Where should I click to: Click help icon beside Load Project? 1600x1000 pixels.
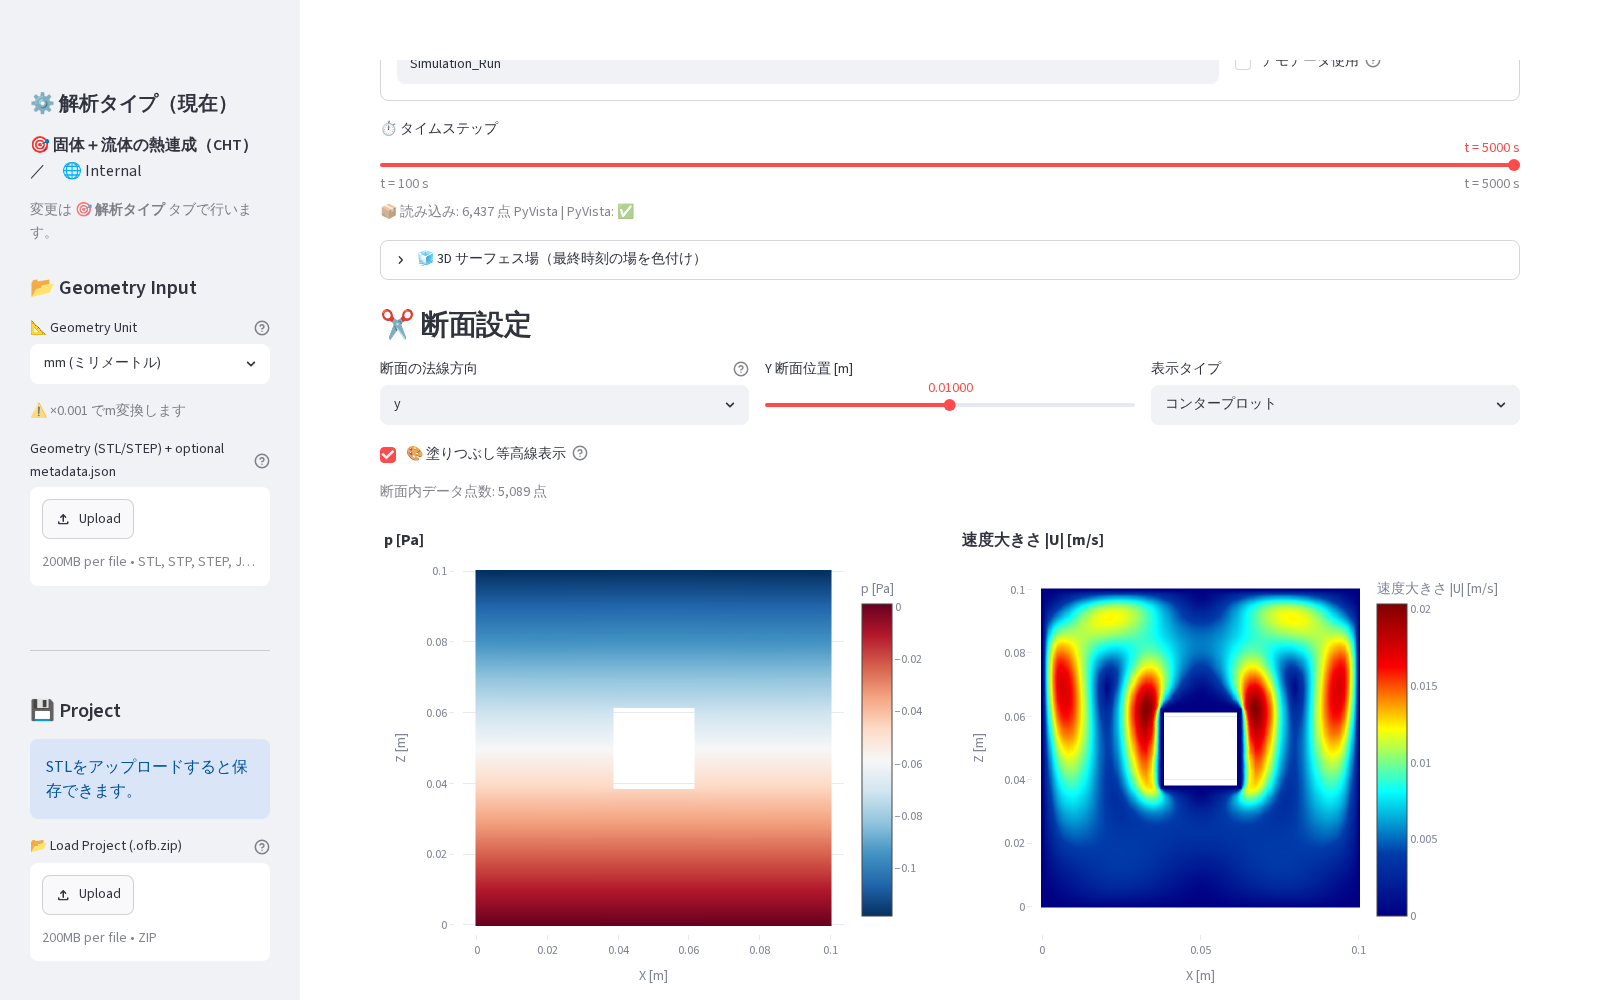262,847
